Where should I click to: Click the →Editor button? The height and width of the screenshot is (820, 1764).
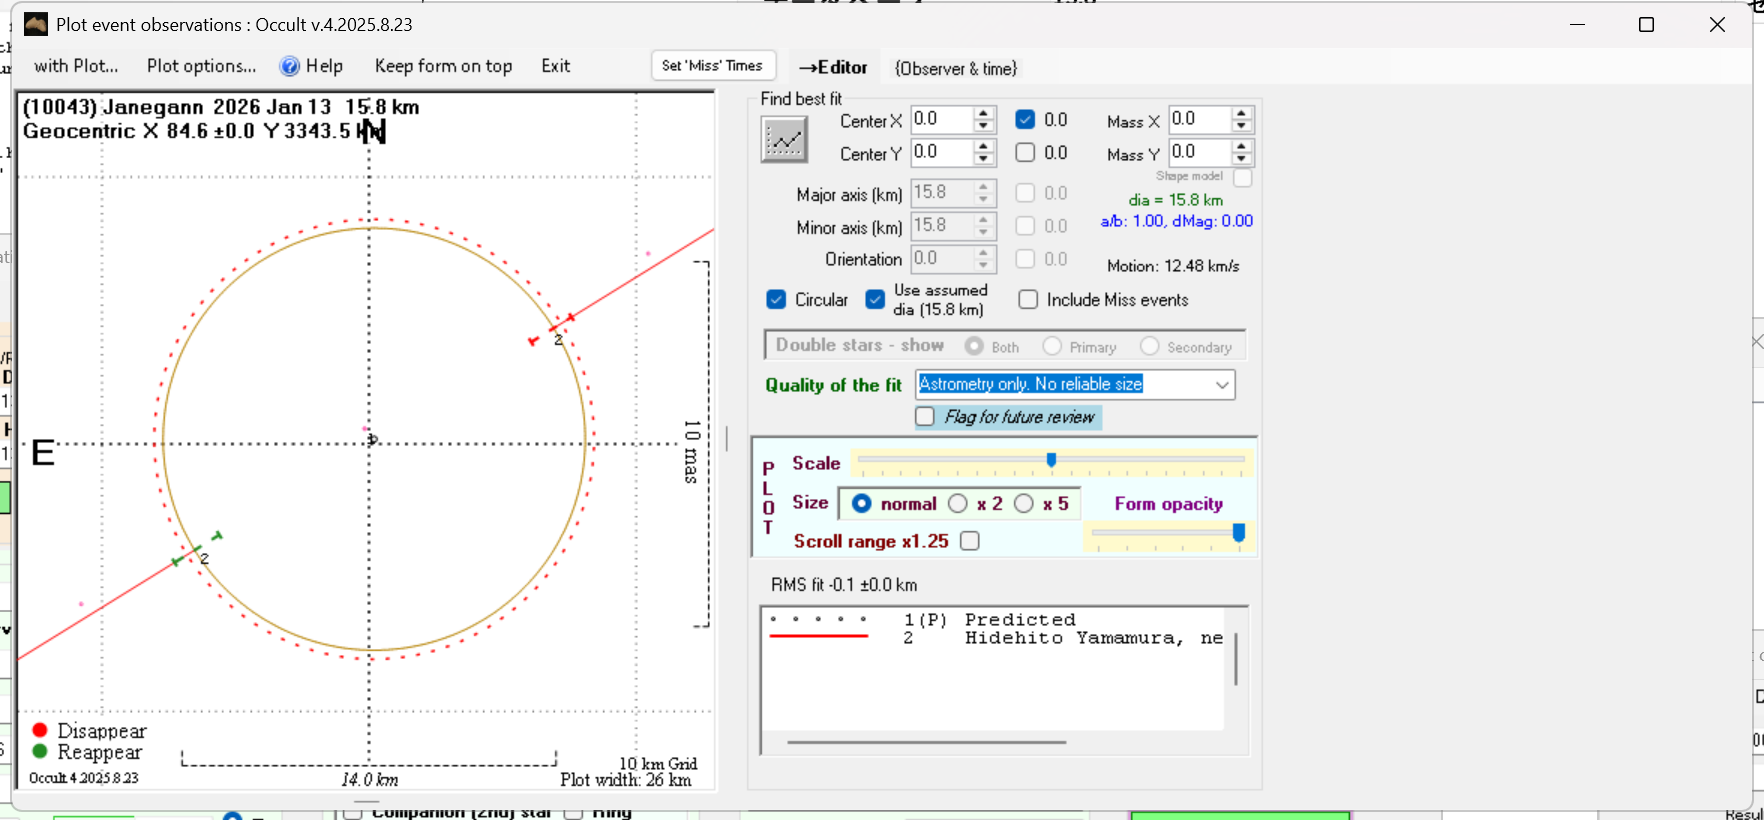coord(833,68)
